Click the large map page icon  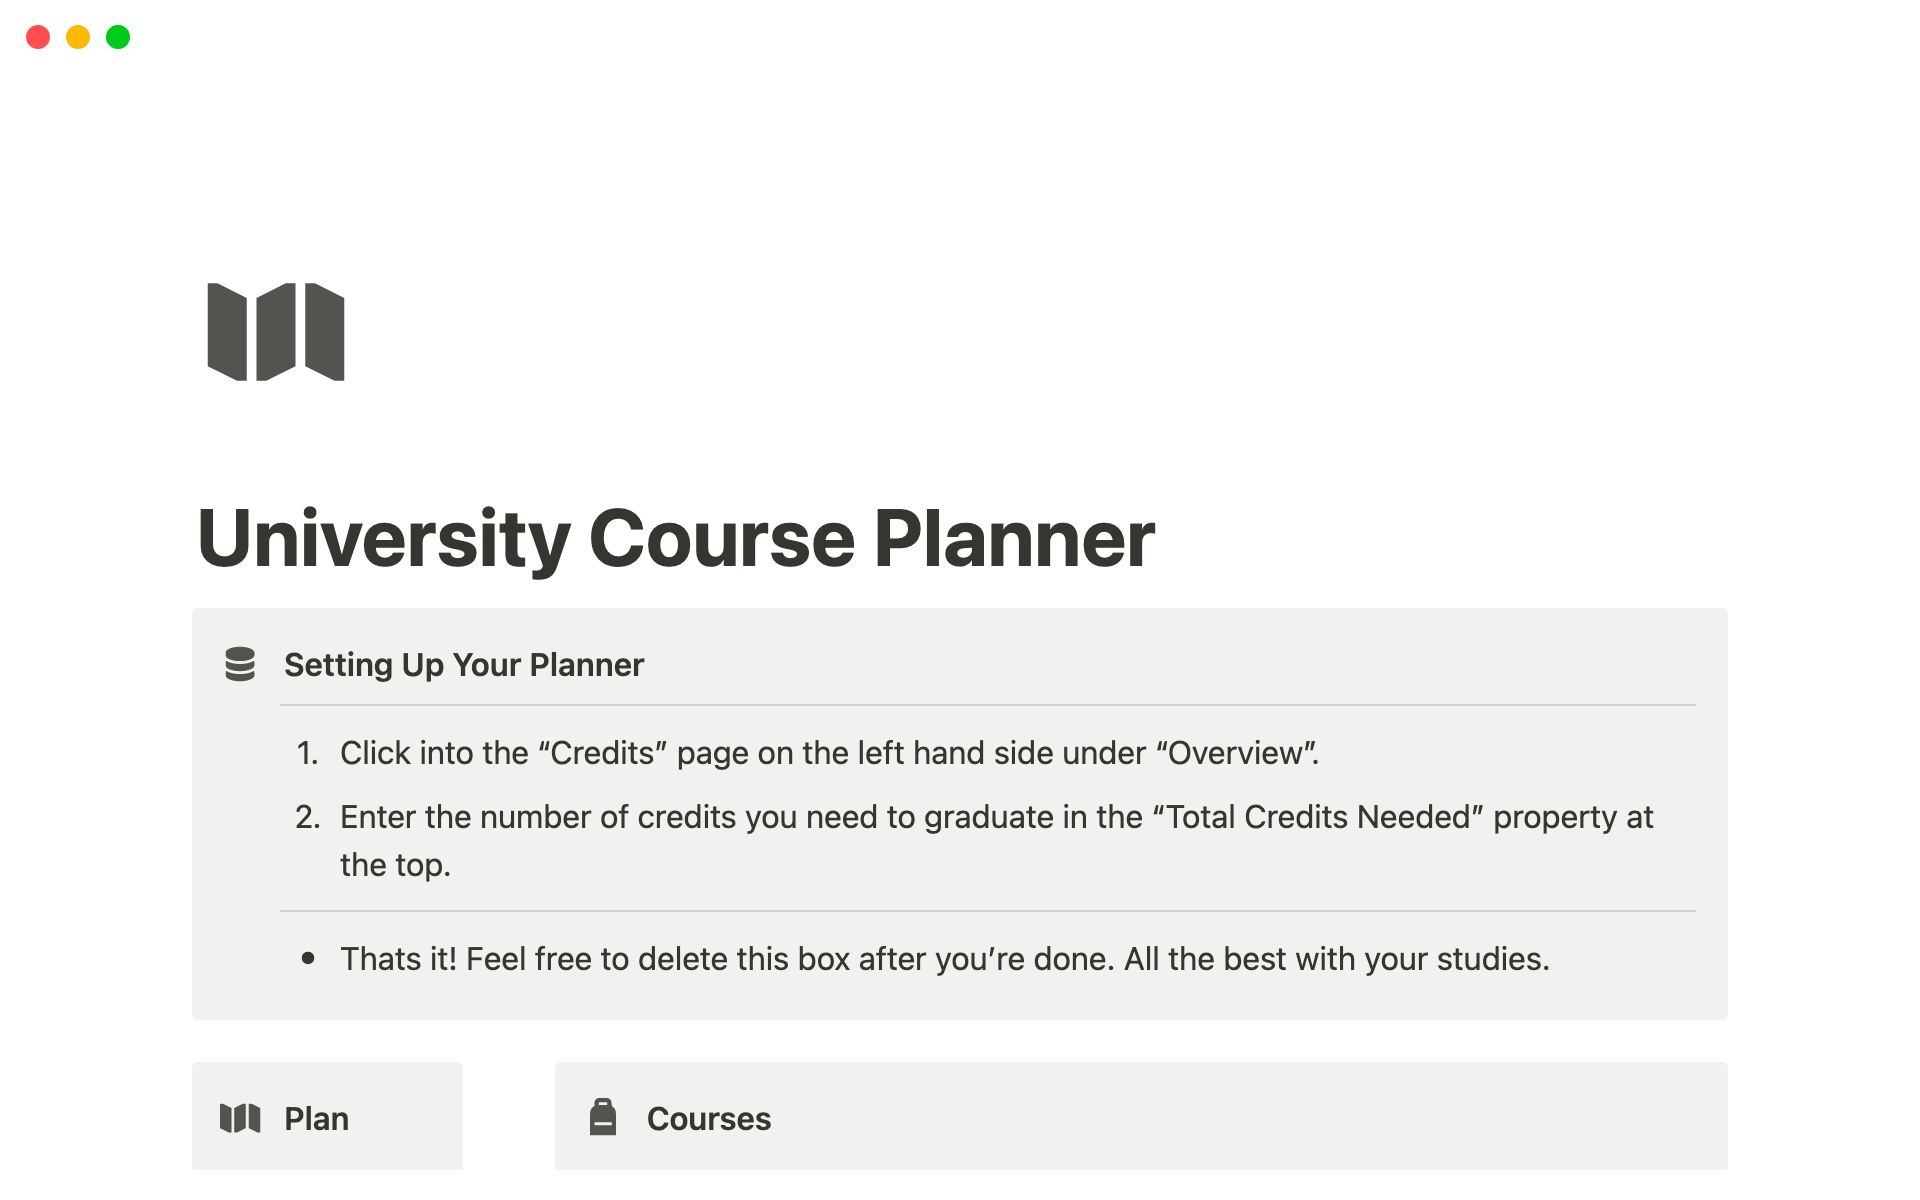point(276,332)
